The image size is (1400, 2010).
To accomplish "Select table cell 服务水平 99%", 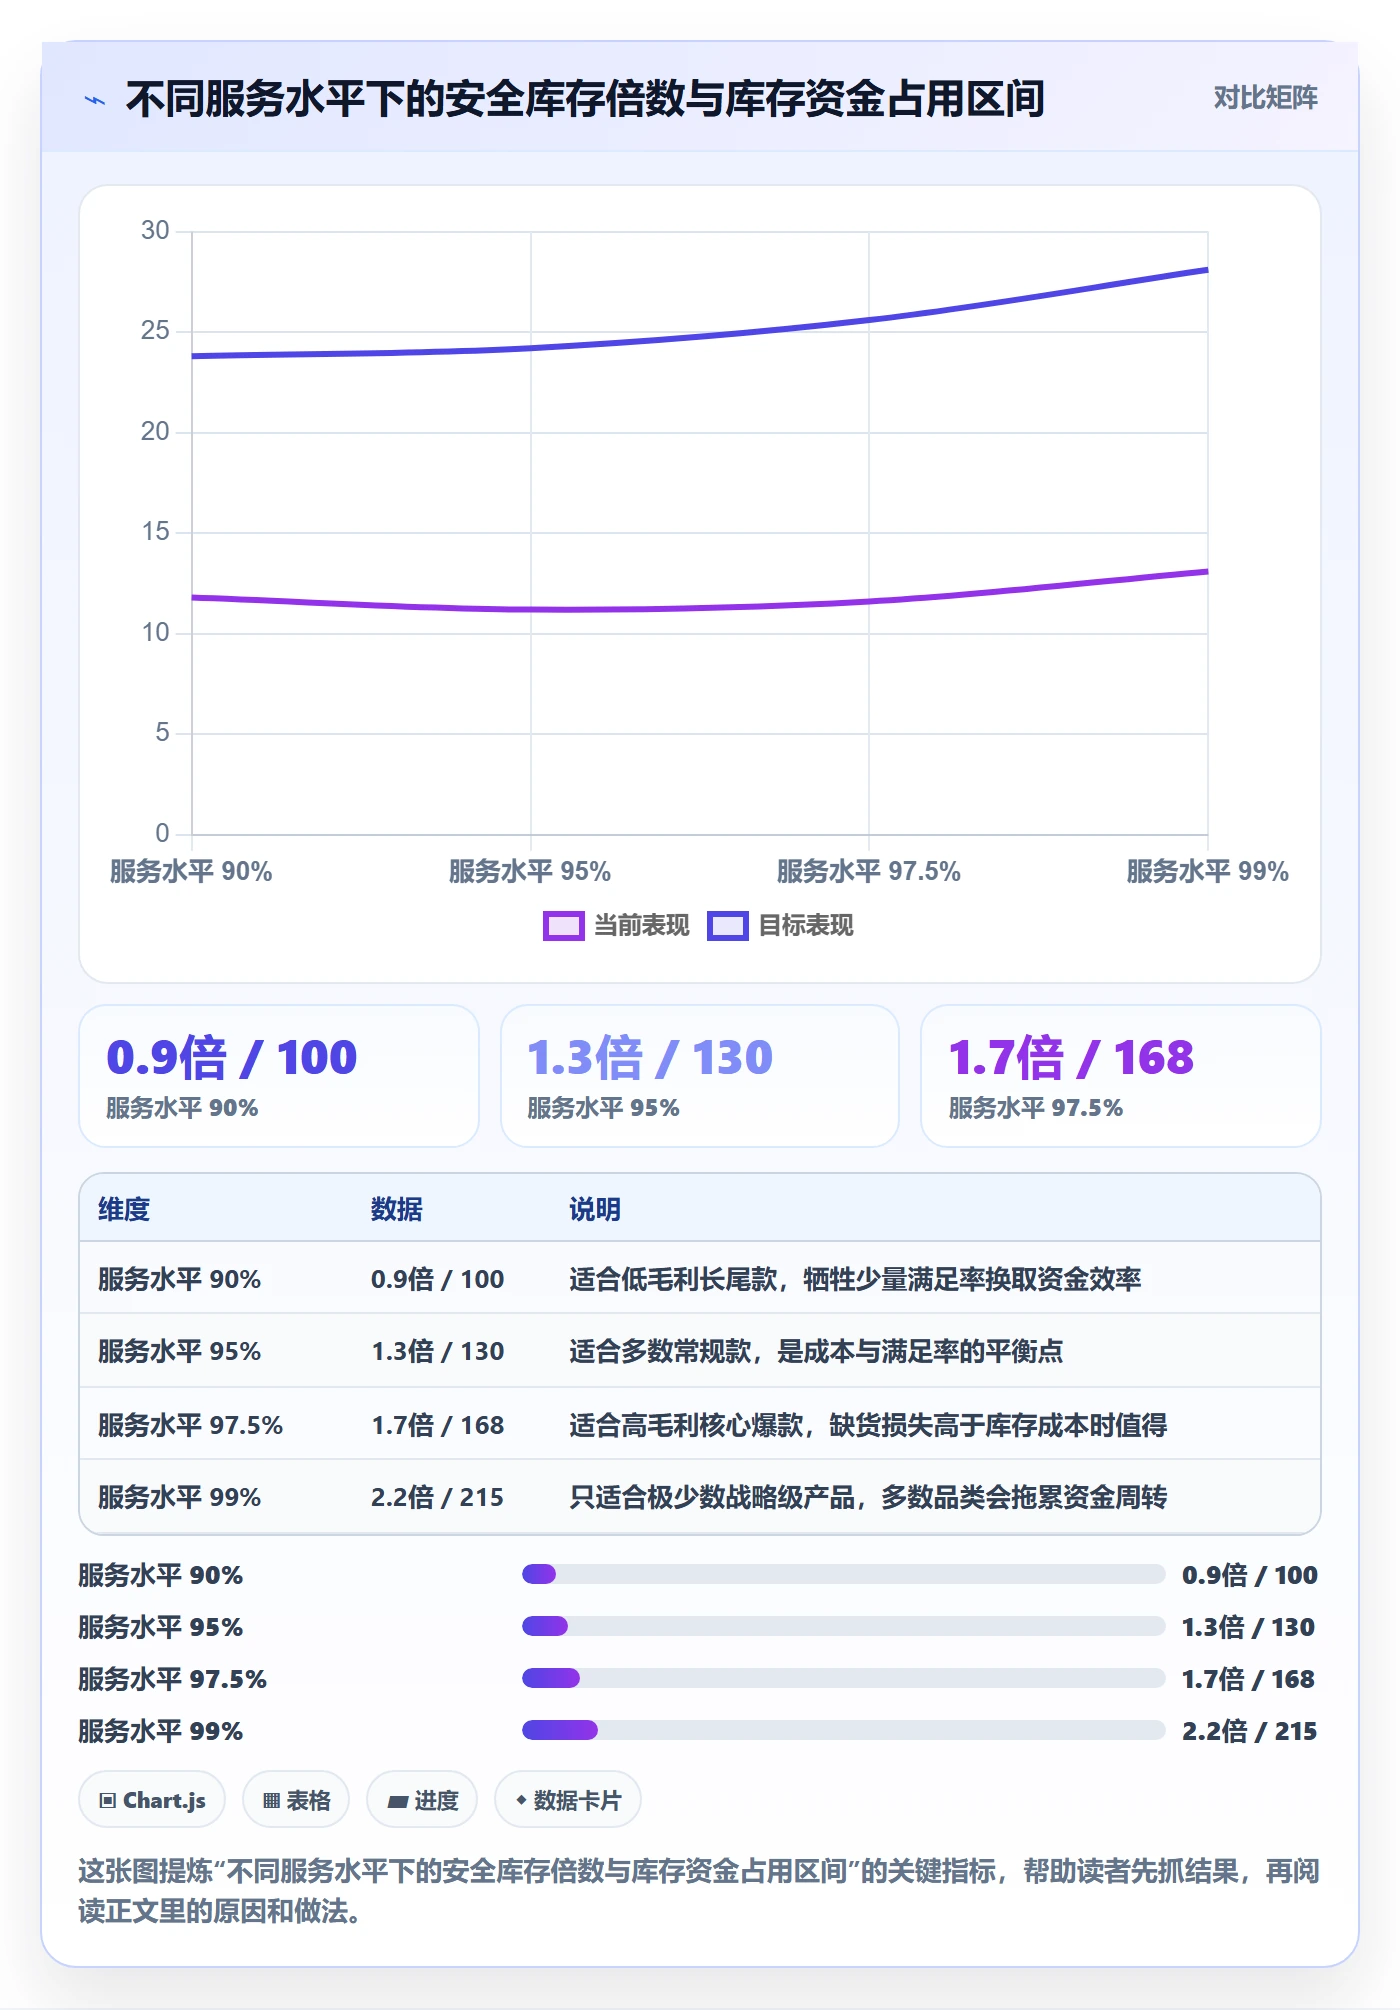I will (x=179, y=1497).
